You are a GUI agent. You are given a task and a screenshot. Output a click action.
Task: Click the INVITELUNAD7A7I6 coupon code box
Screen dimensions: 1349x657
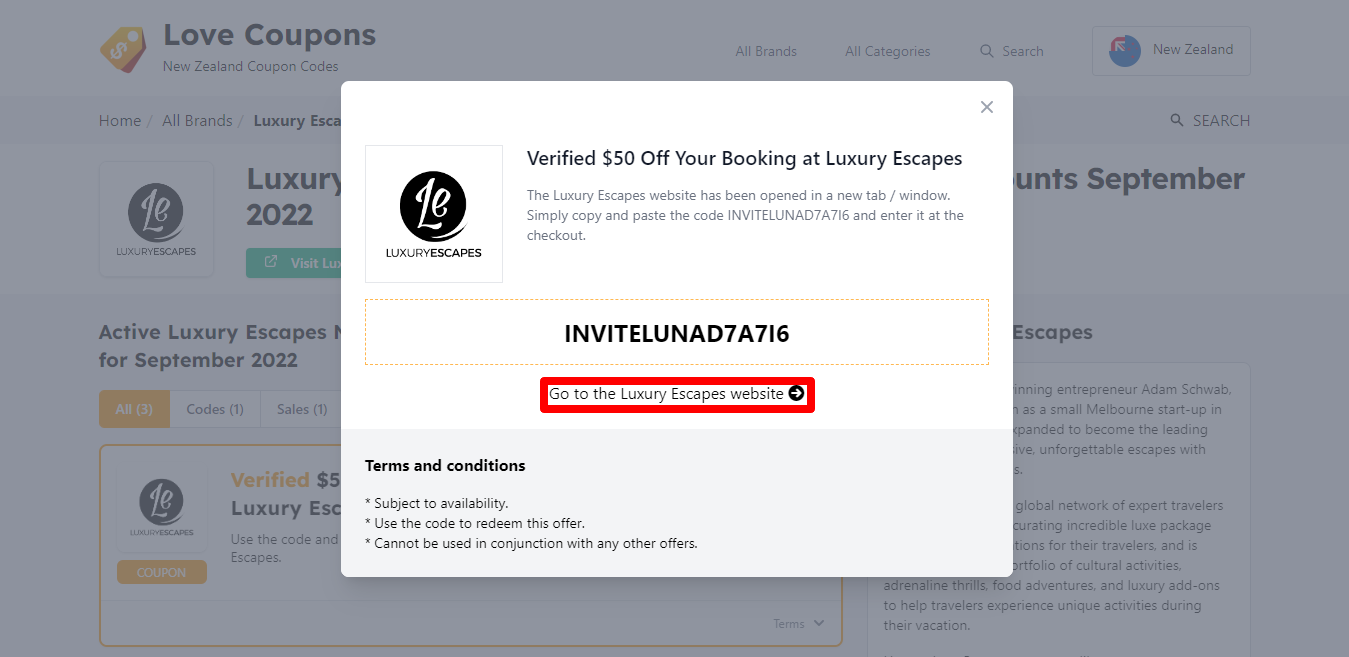click(x=677, y=332)
